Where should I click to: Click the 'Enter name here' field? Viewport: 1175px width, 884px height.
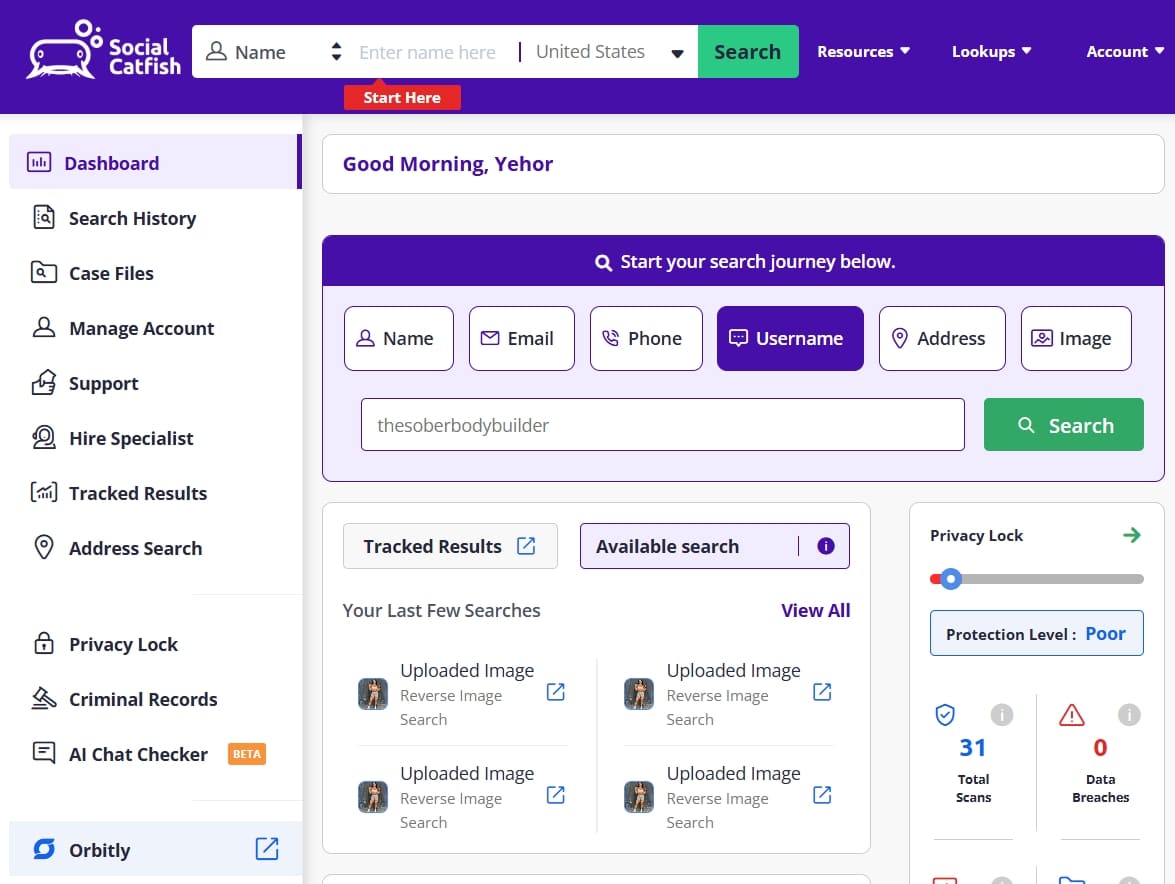pyautogui.click(x=427, y=52)
